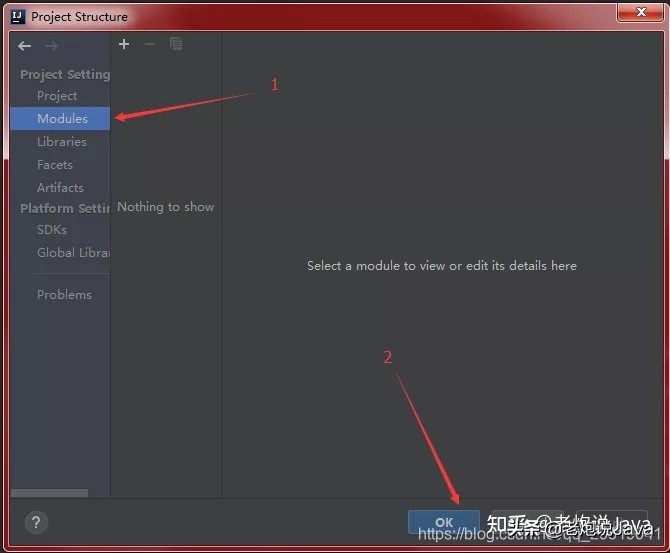670x553 pixels.
Task: Open Libraries settings section
Action: [x=62, y=141]
